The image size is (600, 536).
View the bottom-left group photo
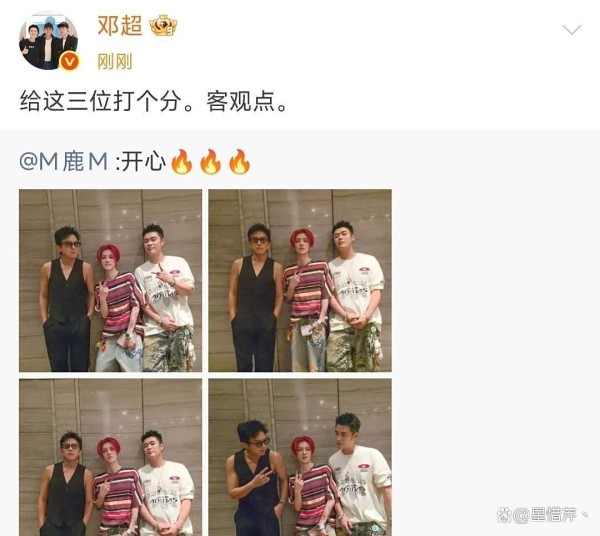tap(111, 457)
